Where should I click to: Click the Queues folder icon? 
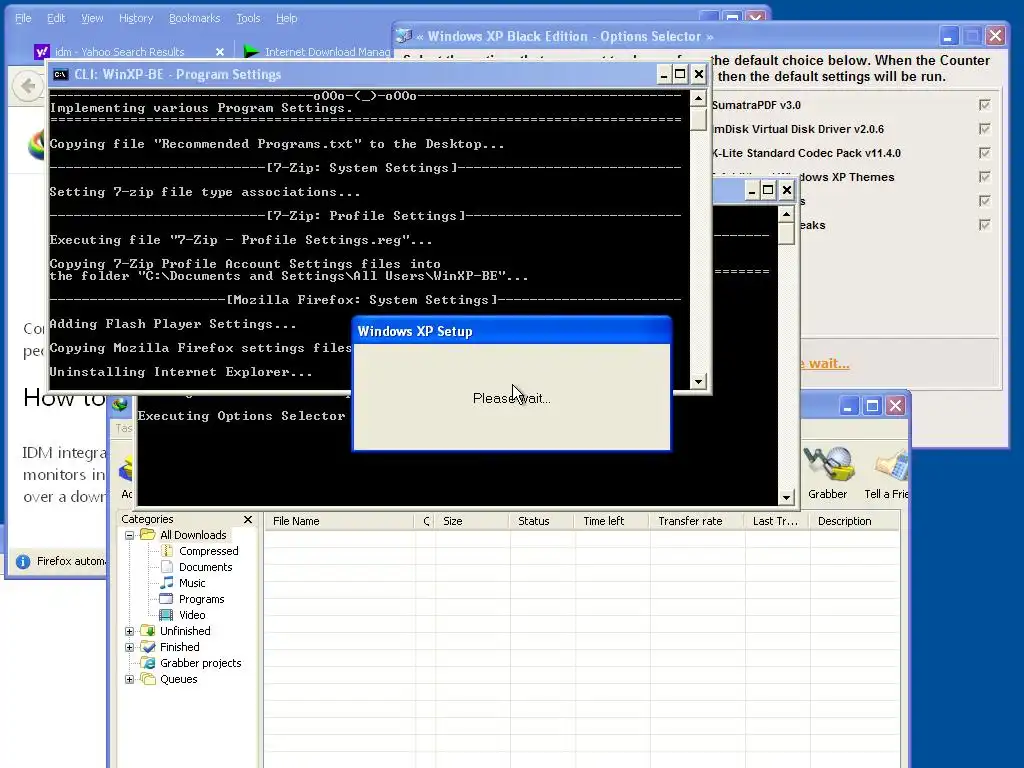pyautogui.click(x=148, y=679)
